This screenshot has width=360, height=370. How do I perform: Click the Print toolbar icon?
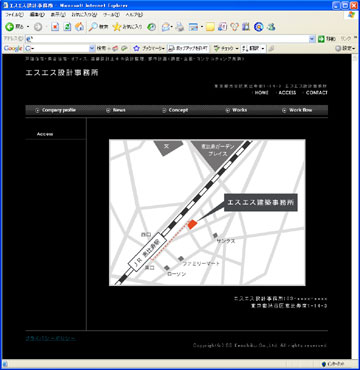[x=180, y=27]
